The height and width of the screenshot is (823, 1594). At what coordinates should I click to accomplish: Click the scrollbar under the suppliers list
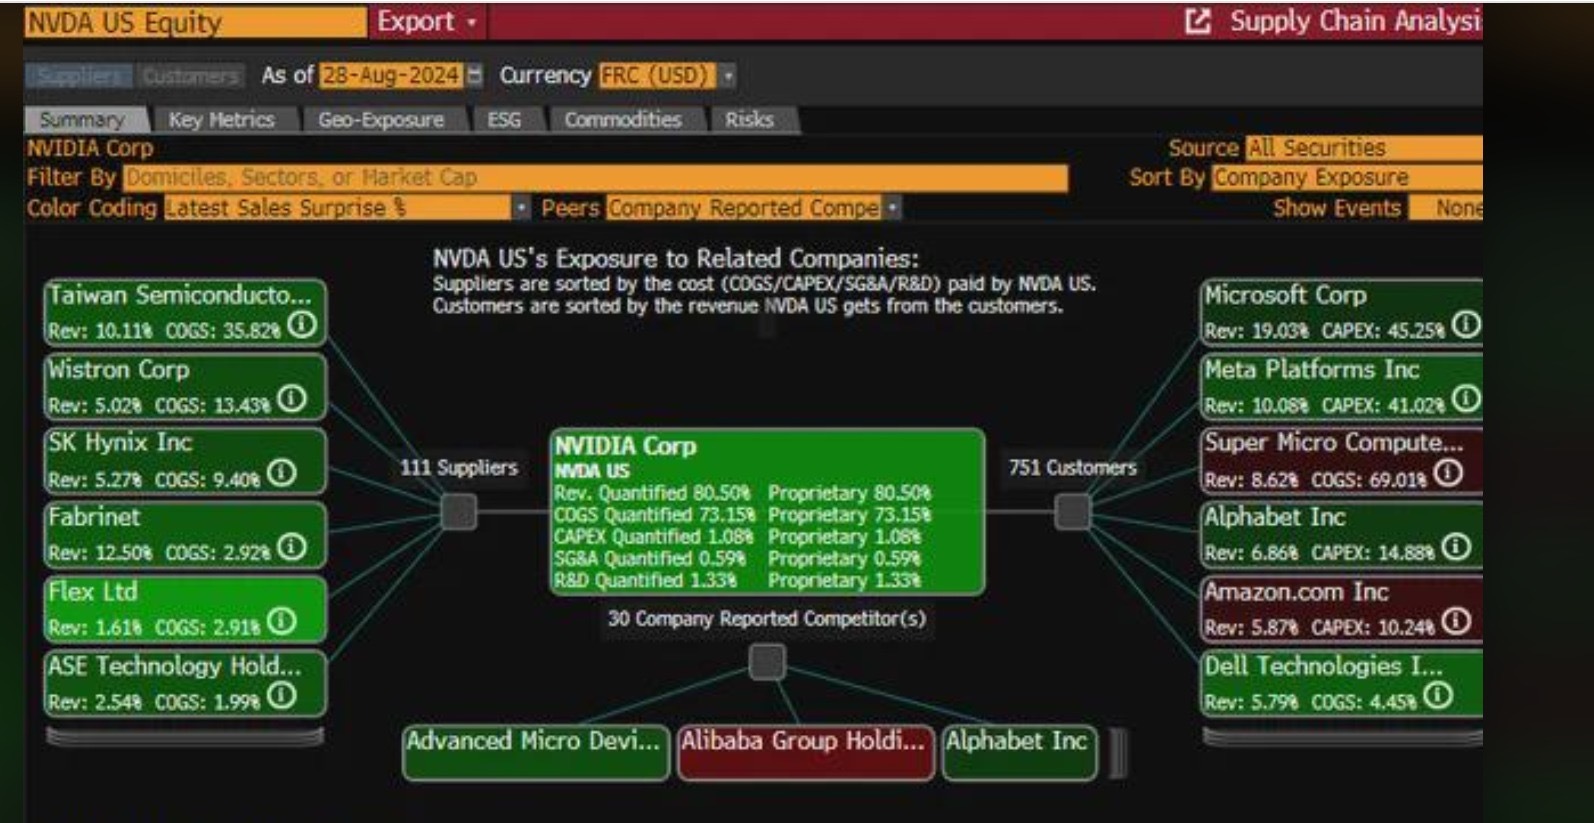[185, 737]
